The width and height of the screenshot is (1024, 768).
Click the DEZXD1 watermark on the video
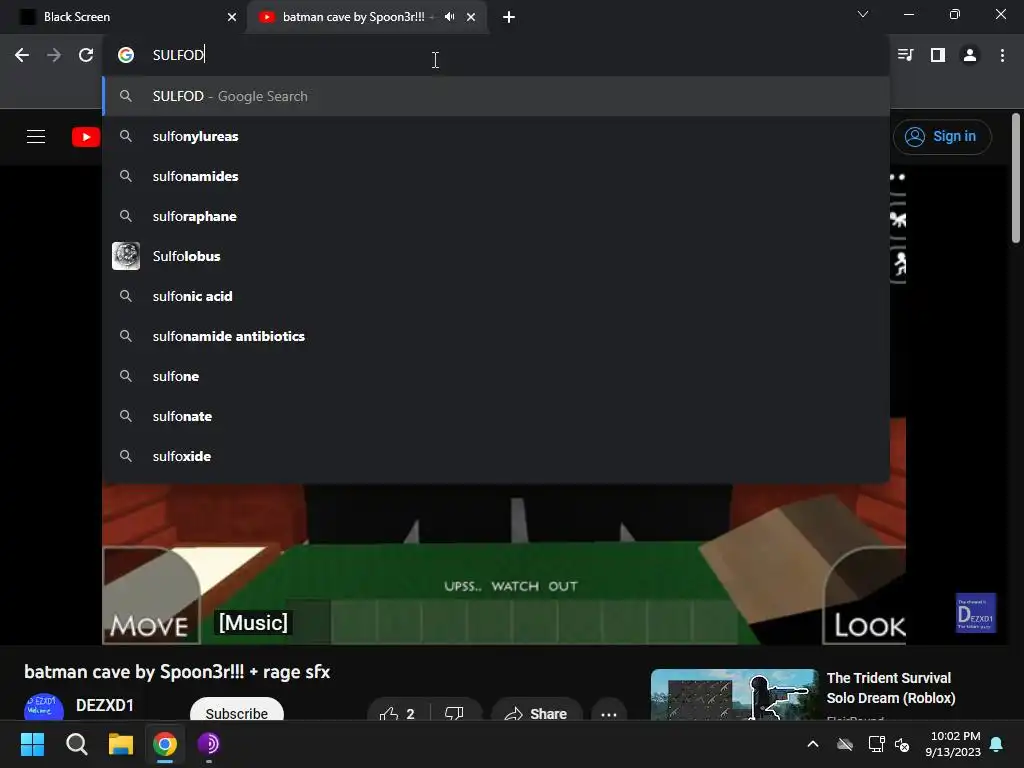(976, 613)
